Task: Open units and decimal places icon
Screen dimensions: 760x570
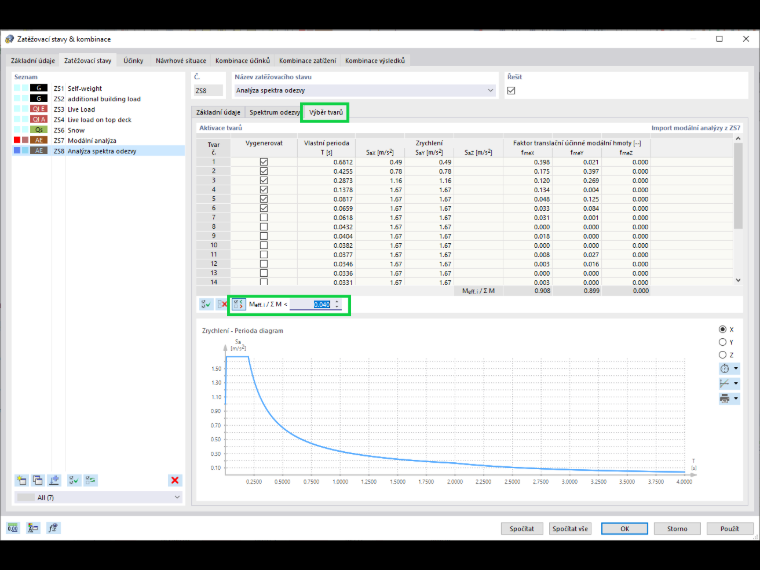Action: point(13,528)
